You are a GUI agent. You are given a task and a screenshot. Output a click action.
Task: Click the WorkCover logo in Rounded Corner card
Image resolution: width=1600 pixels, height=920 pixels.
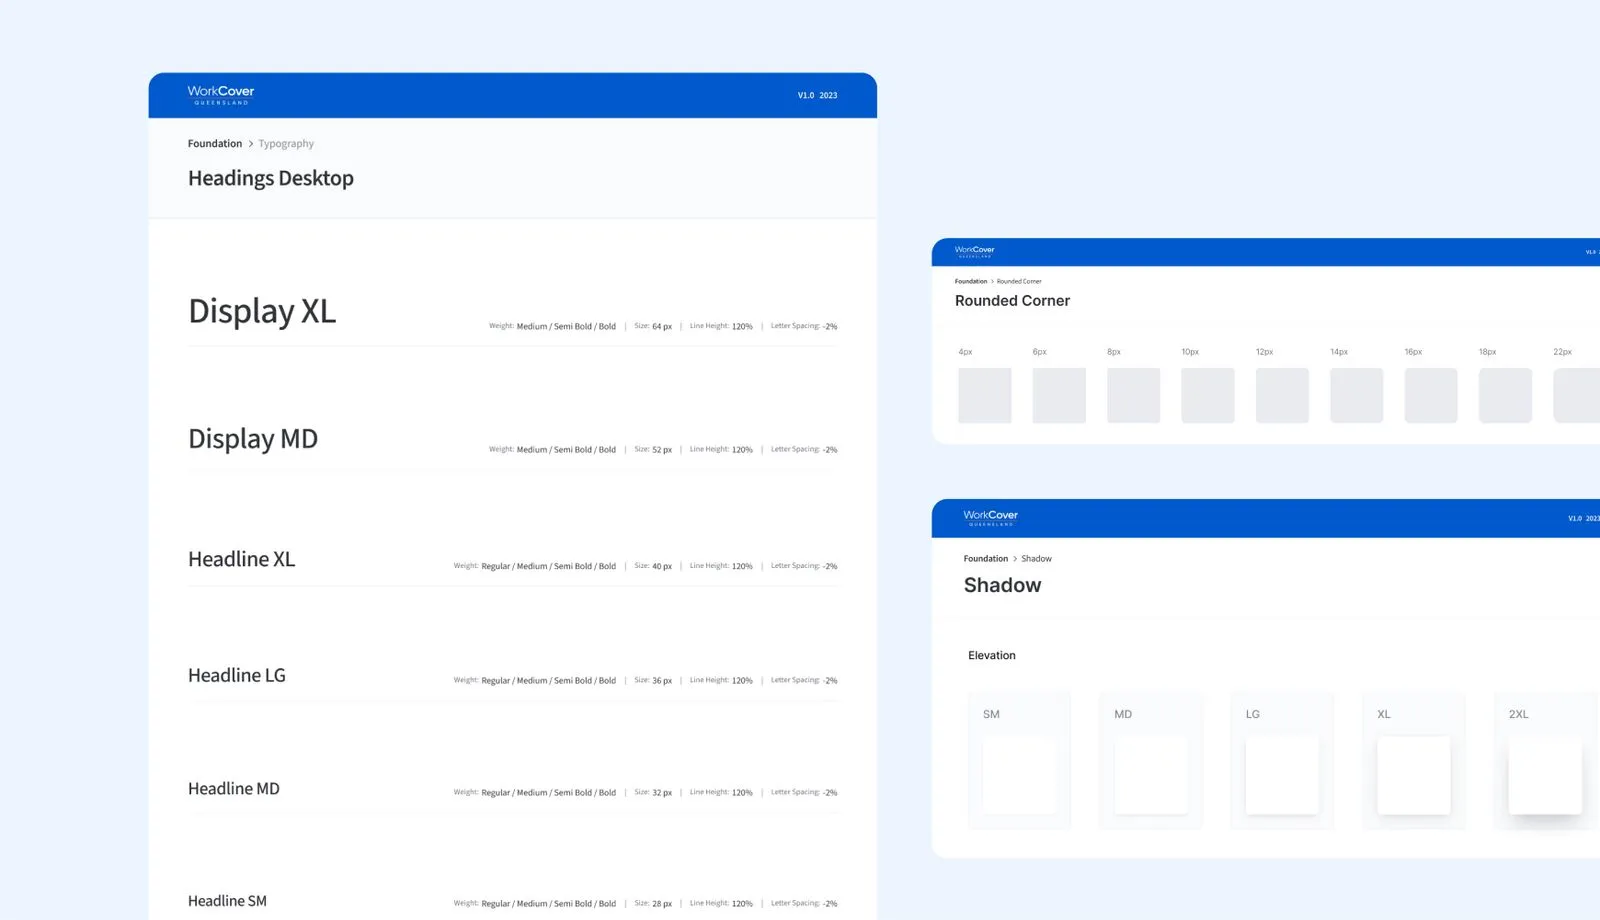974,251
